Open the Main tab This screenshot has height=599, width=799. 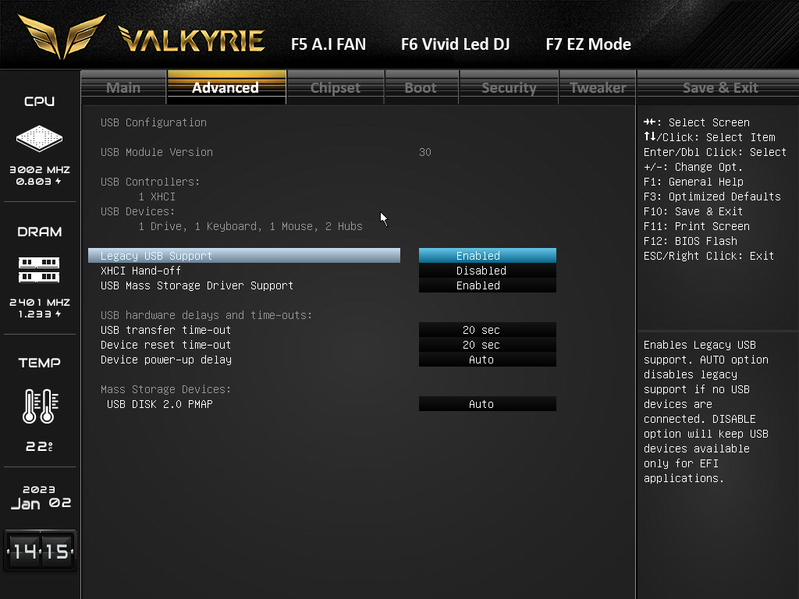(x=123, y=88)
